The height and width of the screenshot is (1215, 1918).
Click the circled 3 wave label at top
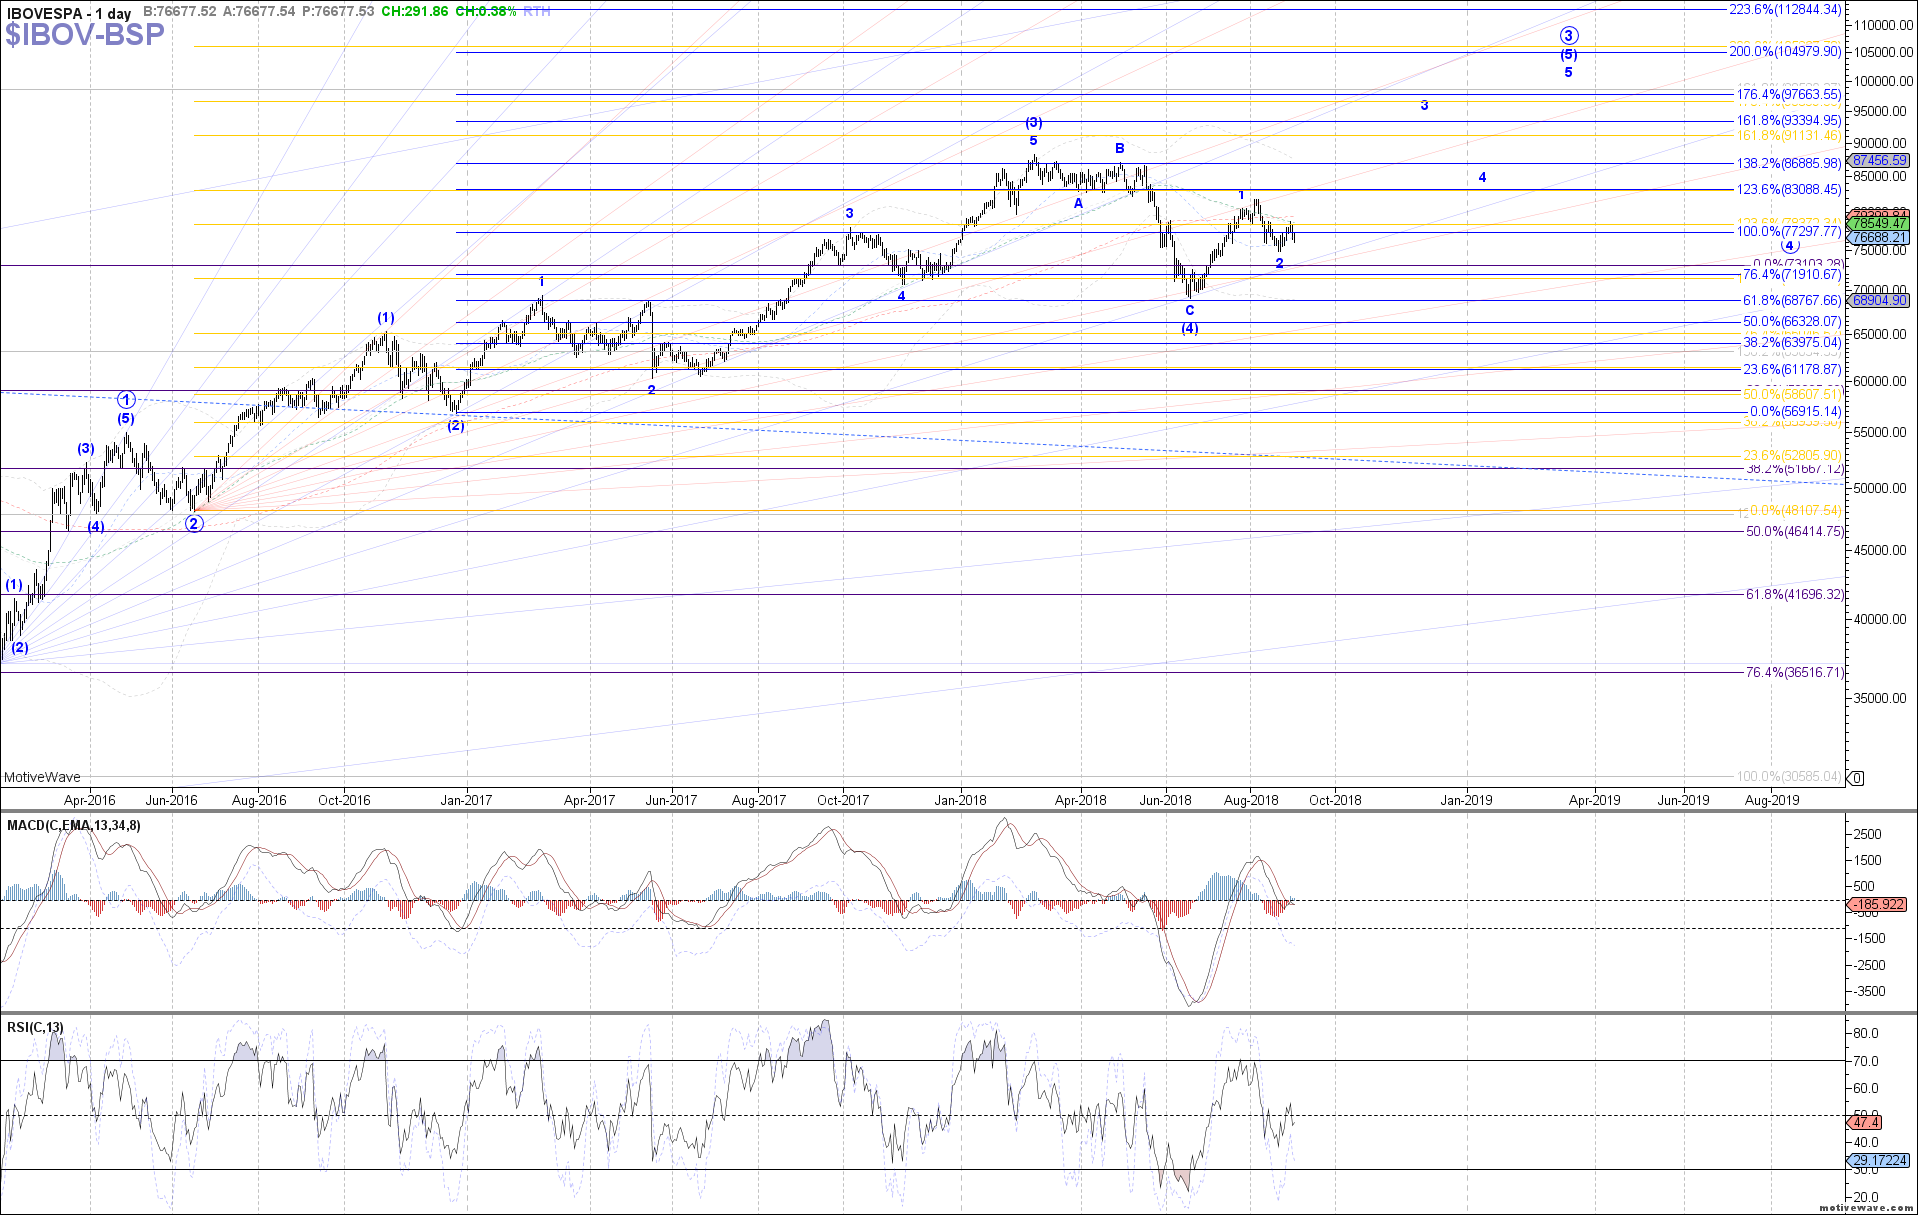(x=1569, y=35)
